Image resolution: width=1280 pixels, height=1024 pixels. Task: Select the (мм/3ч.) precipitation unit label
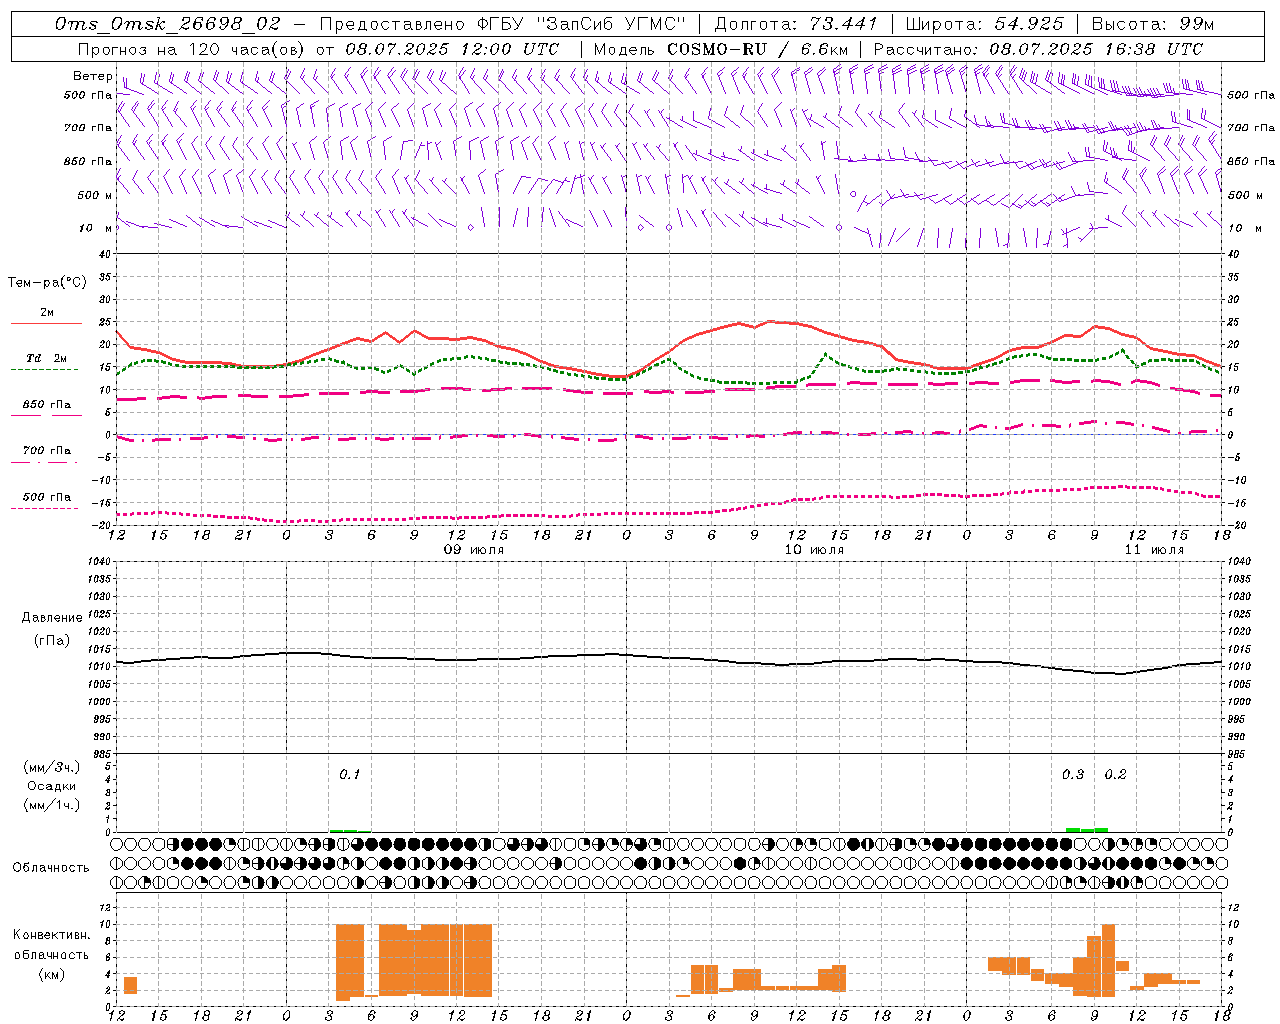click(52, 767)
